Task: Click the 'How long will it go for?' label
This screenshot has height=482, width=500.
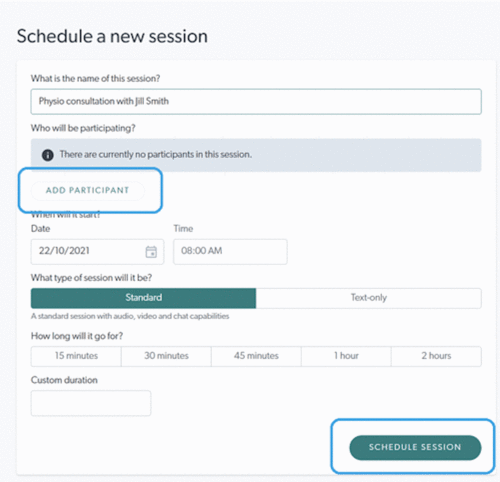Action: (77, 336)
